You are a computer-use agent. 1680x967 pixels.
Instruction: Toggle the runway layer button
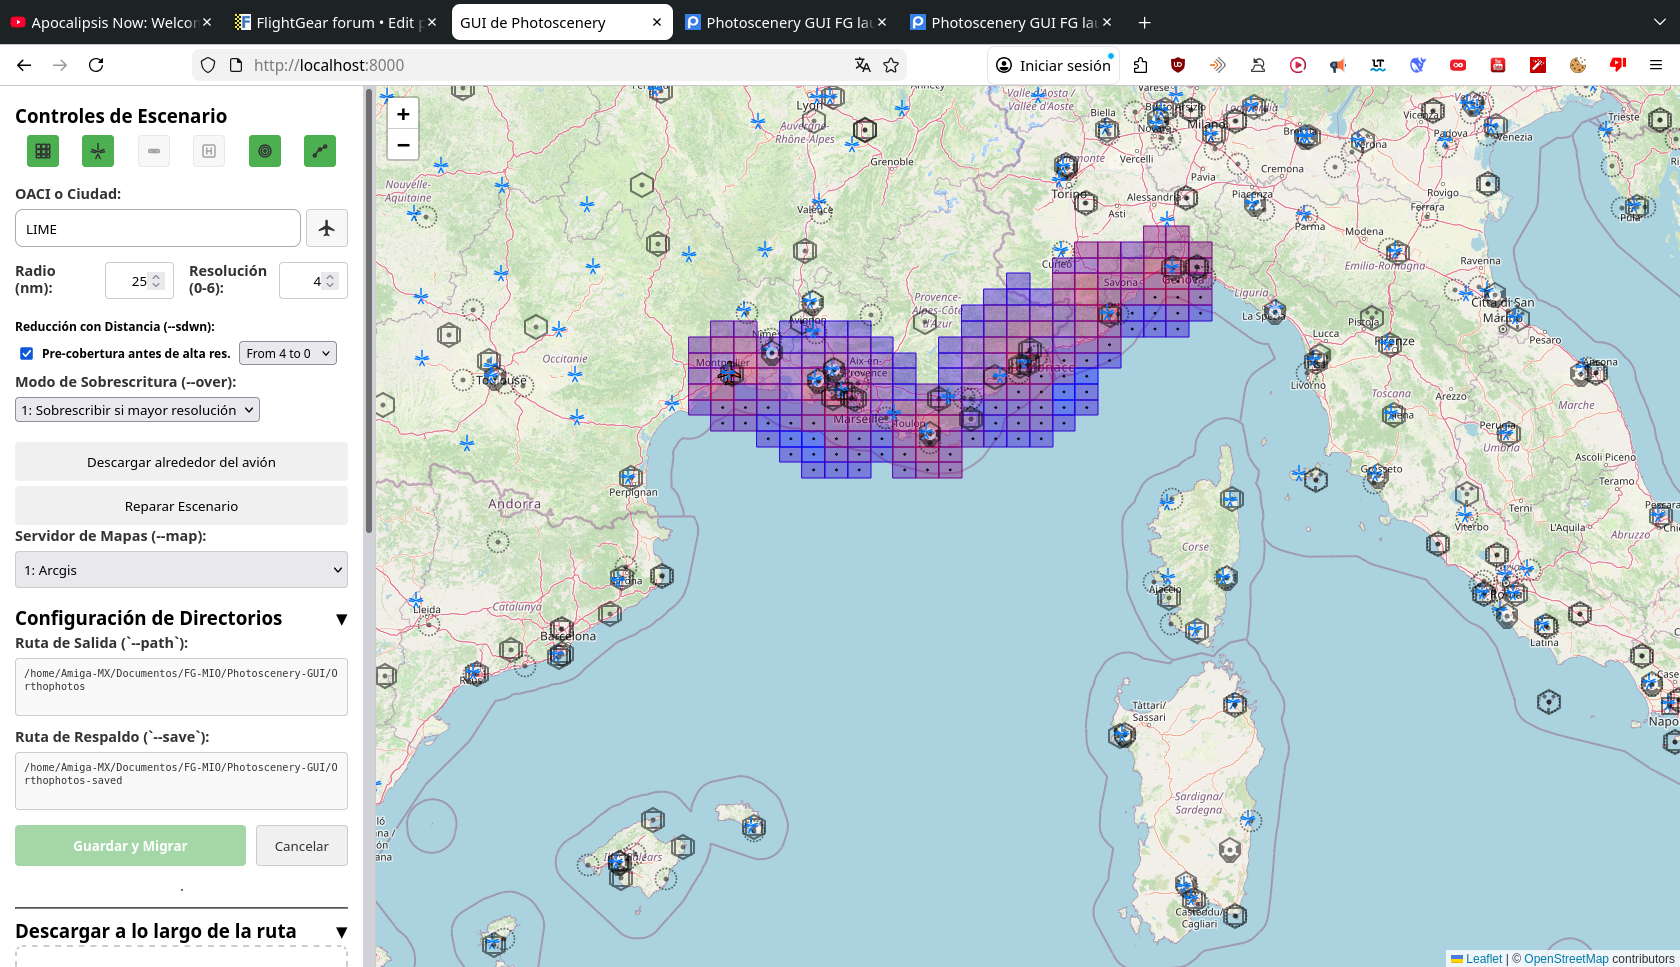[154, 151]
